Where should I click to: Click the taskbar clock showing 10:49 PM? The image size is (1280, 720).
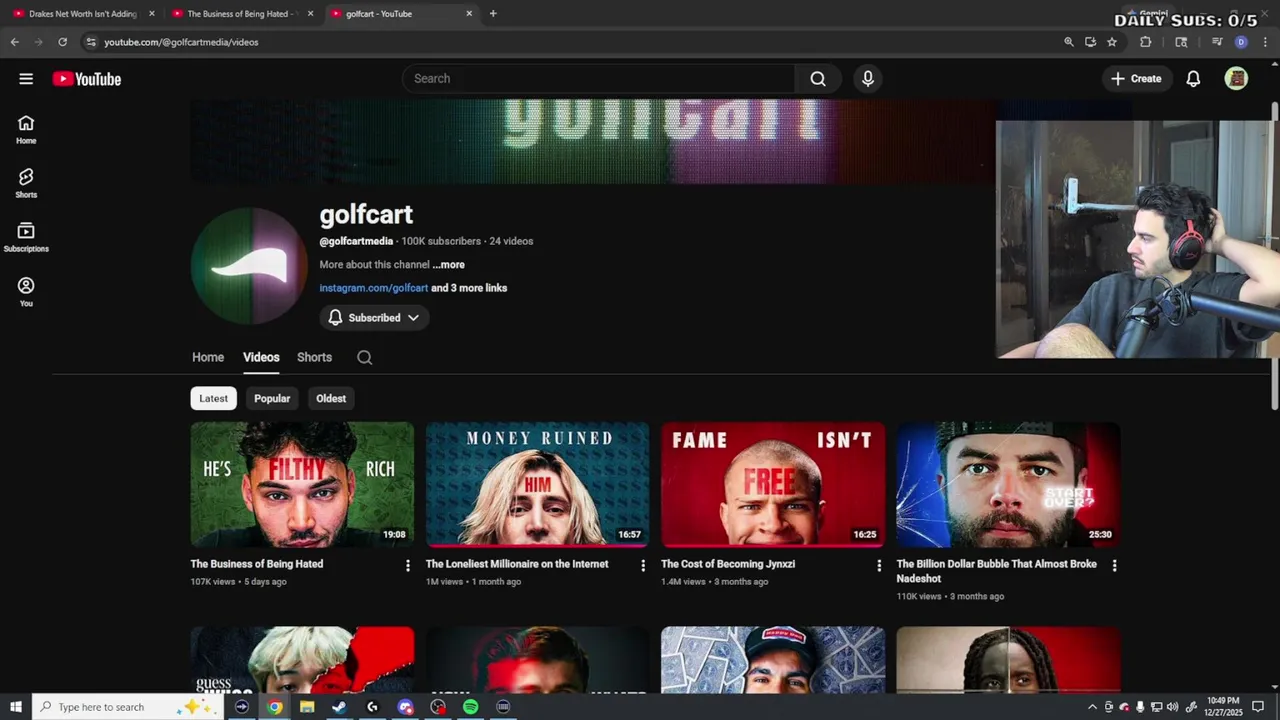1223,707
